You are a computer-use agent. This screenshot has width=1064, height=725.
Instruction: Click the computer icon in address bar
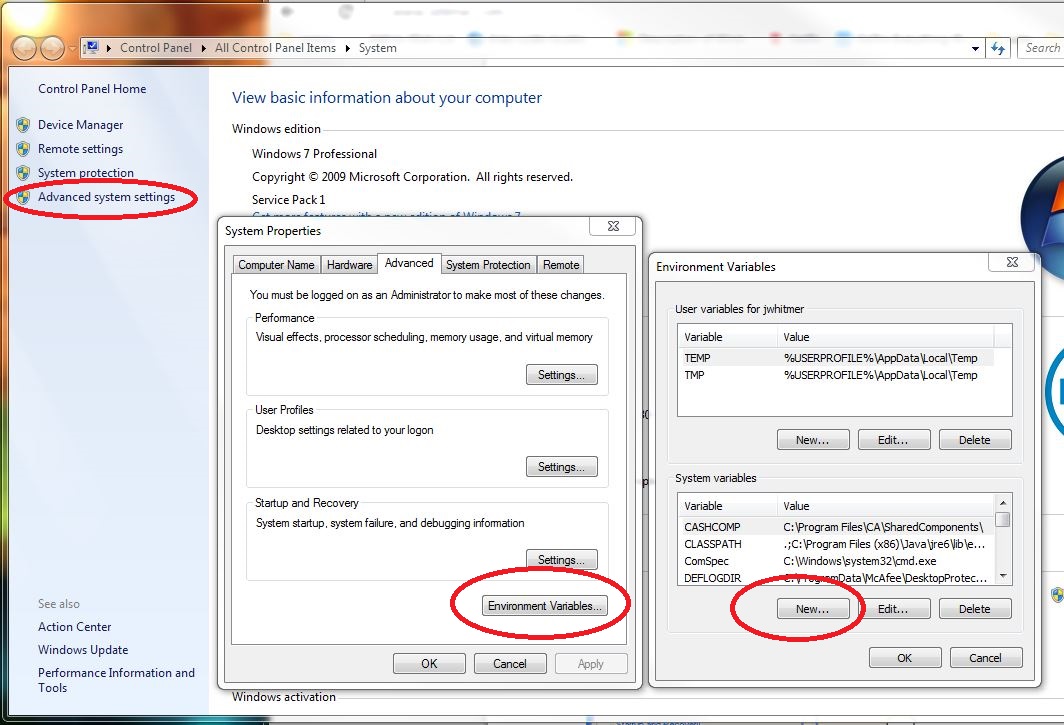point(91,48)
